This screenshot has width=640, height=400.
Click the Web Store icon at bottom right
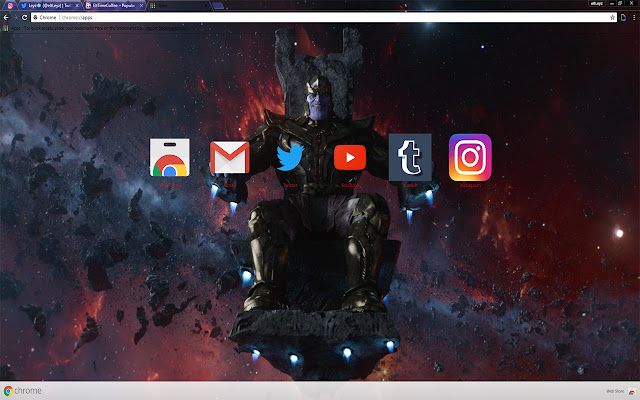pyautogui.click(x=632, y=391)
